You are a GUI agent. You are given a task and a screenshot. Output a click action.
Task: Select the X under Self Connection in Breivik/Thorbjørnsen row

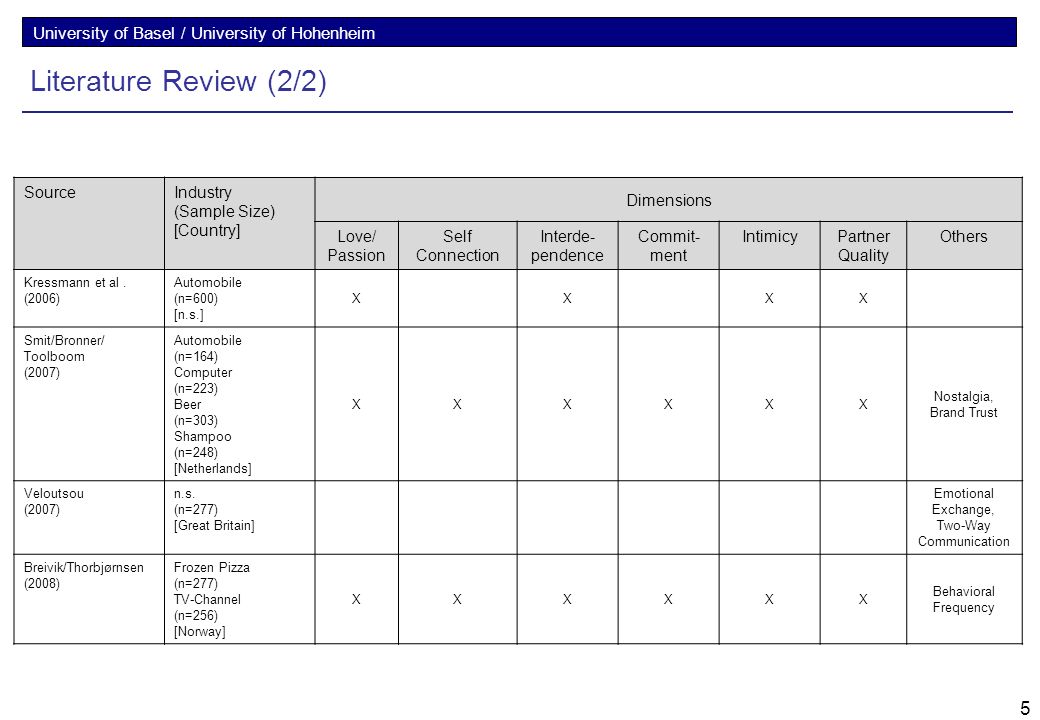click(x=457, y=599)
